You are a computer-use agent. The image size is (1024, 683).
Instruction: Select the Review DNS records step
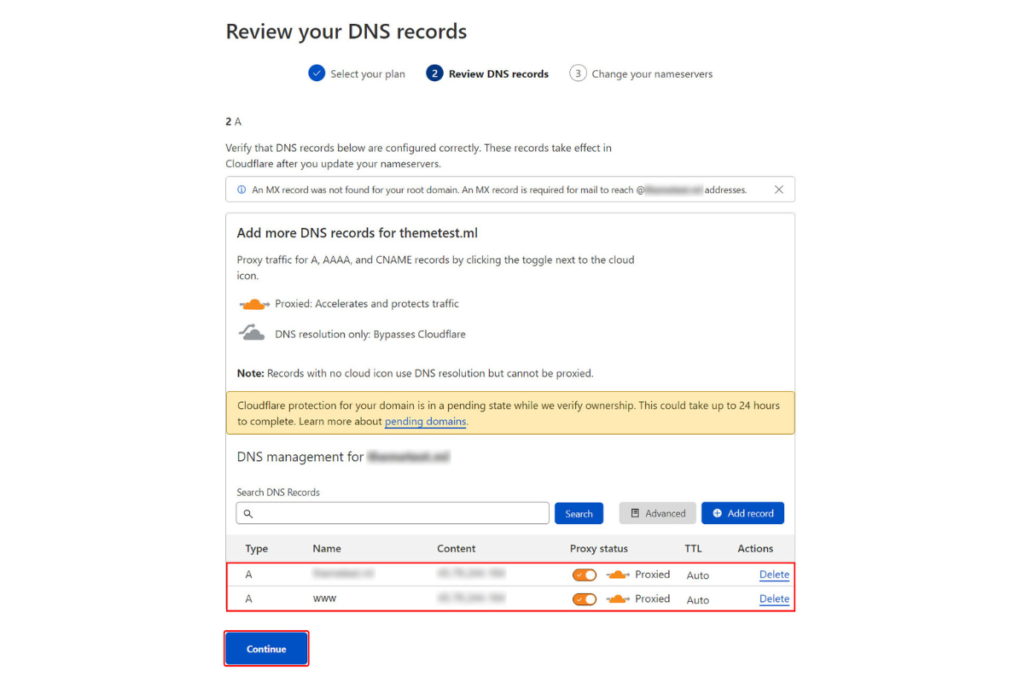click(487, 74)
